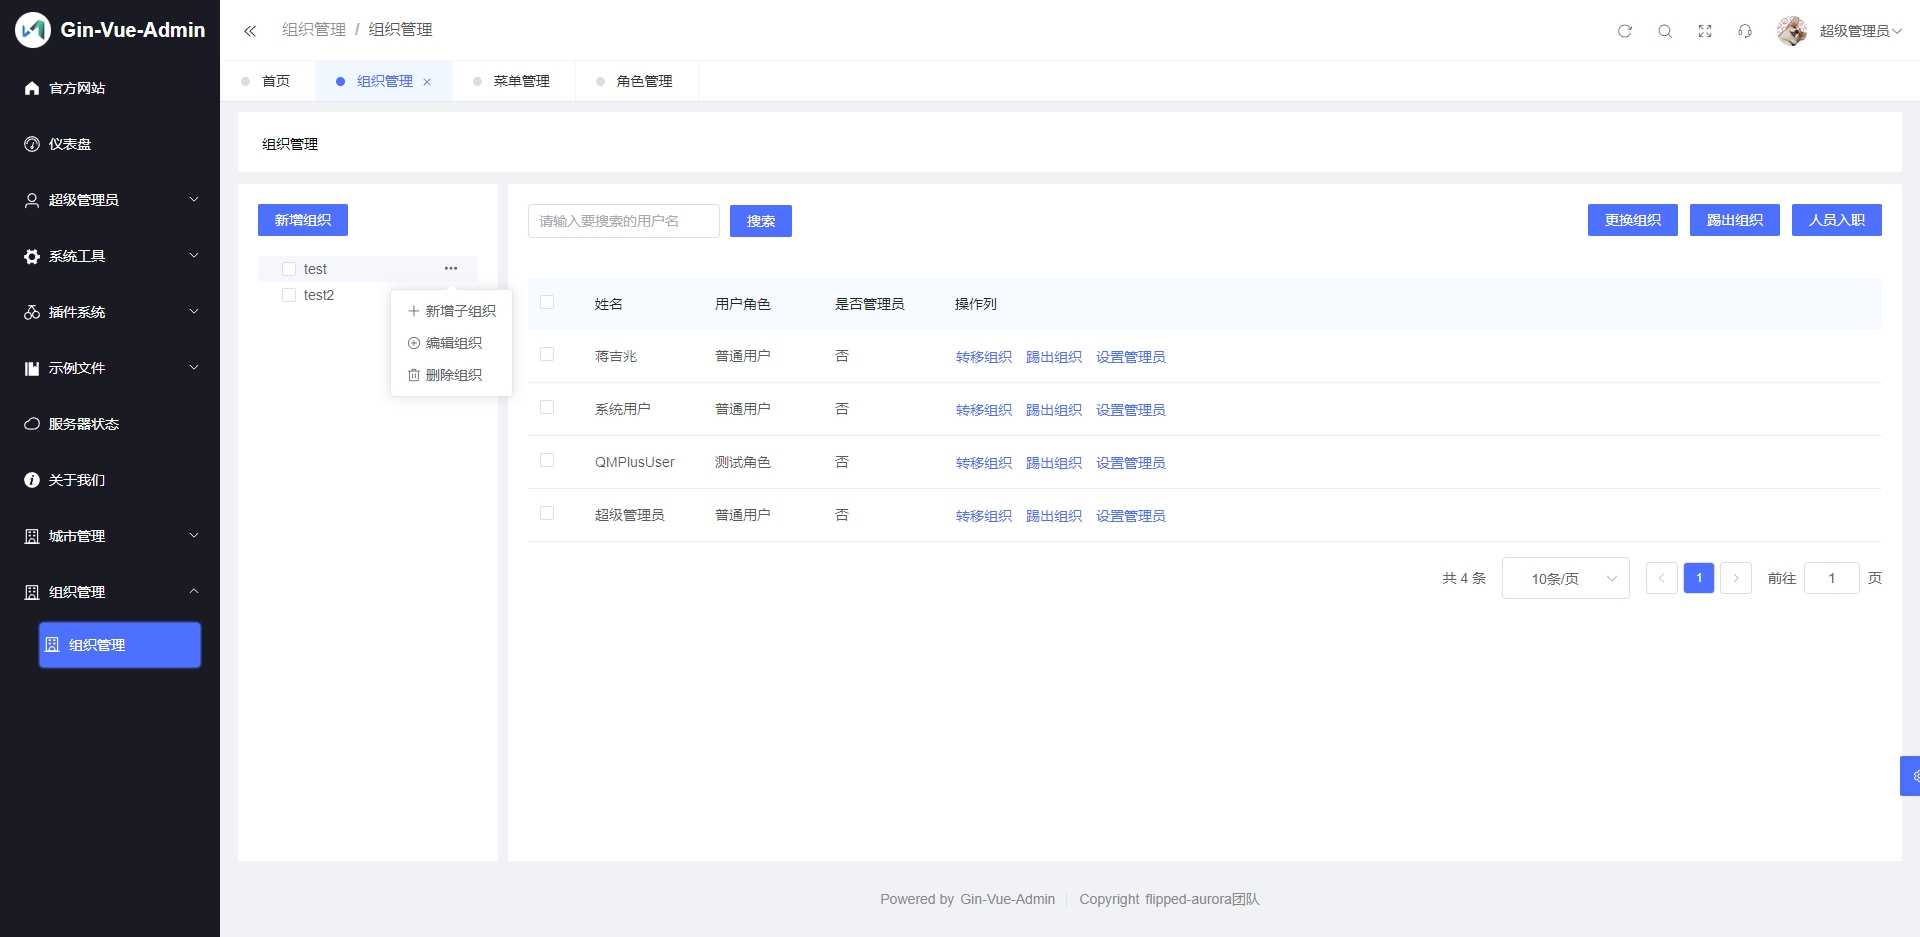Focus the 前往 page number input
Viewport: 1920px width, 937px height.
click(1832, 578)
